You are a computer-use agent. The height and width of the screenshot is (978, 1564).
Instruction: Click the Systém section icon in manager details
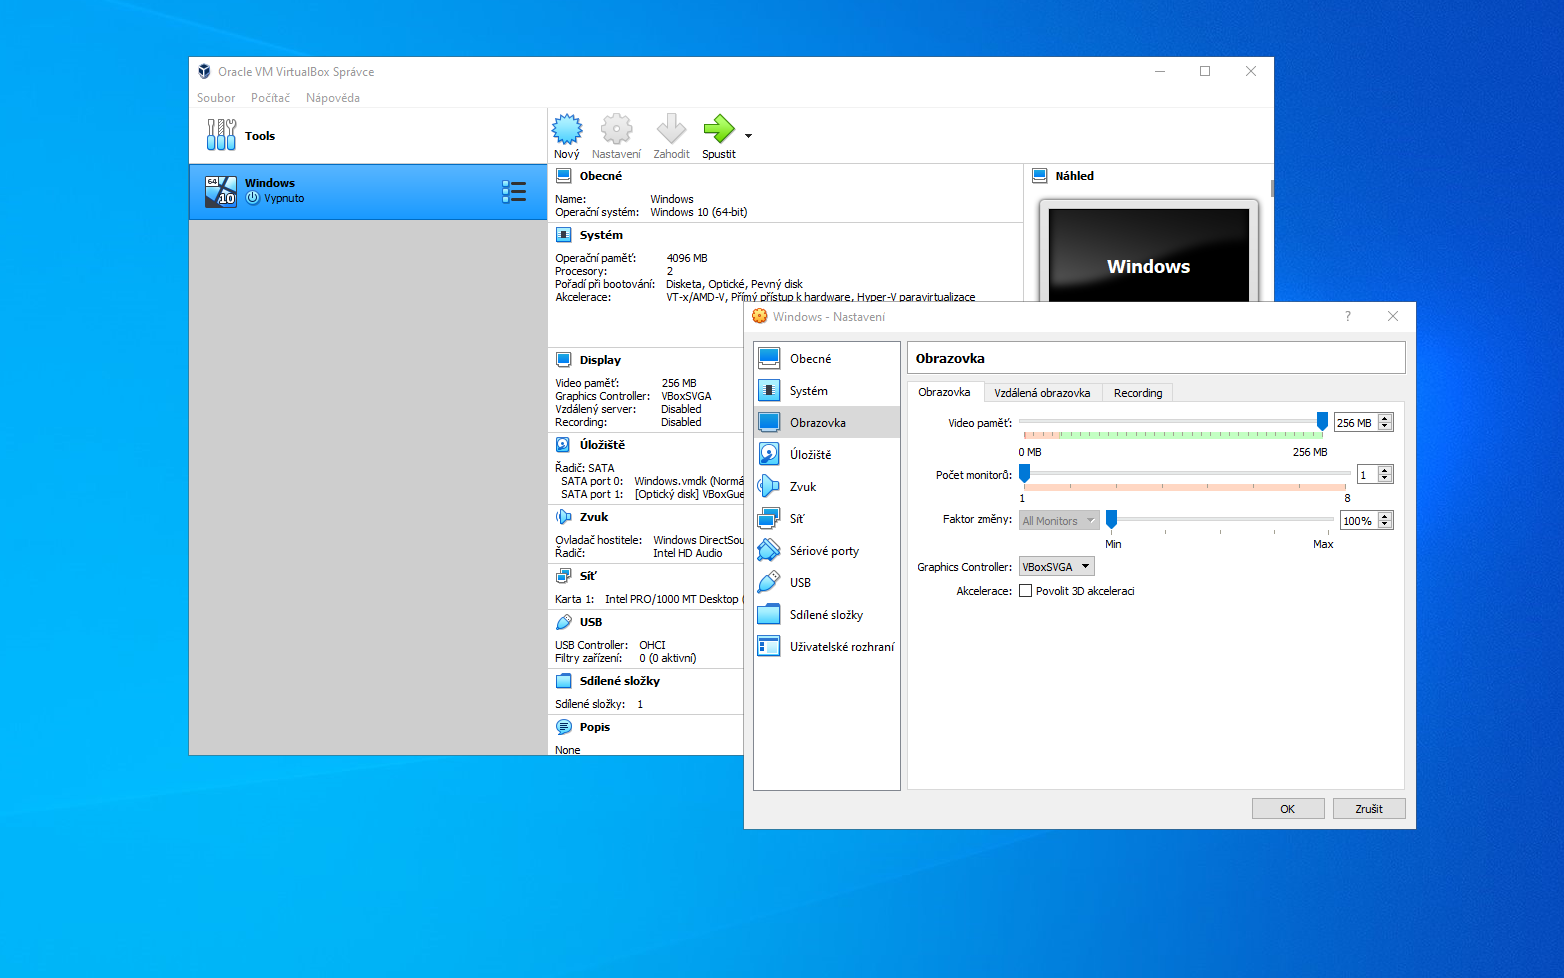click(564, 235)
